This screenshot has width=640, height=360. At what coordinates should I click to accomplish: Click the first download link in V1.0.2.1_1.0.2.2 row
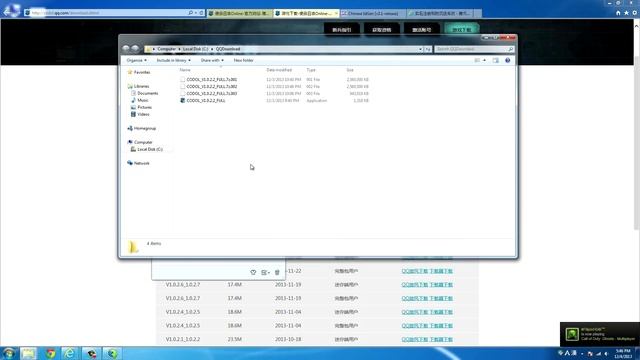point(414,340)
